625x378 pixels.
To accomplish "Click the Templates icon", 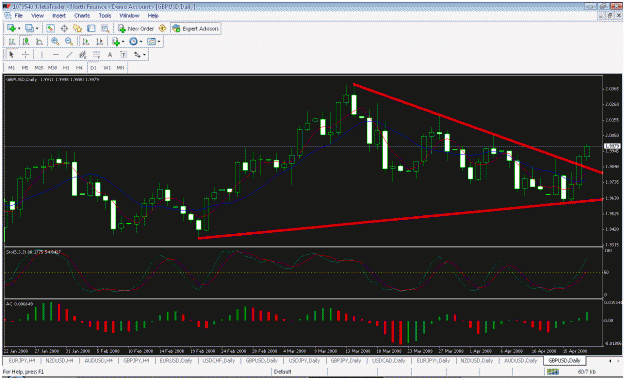I will click(151, 41).
